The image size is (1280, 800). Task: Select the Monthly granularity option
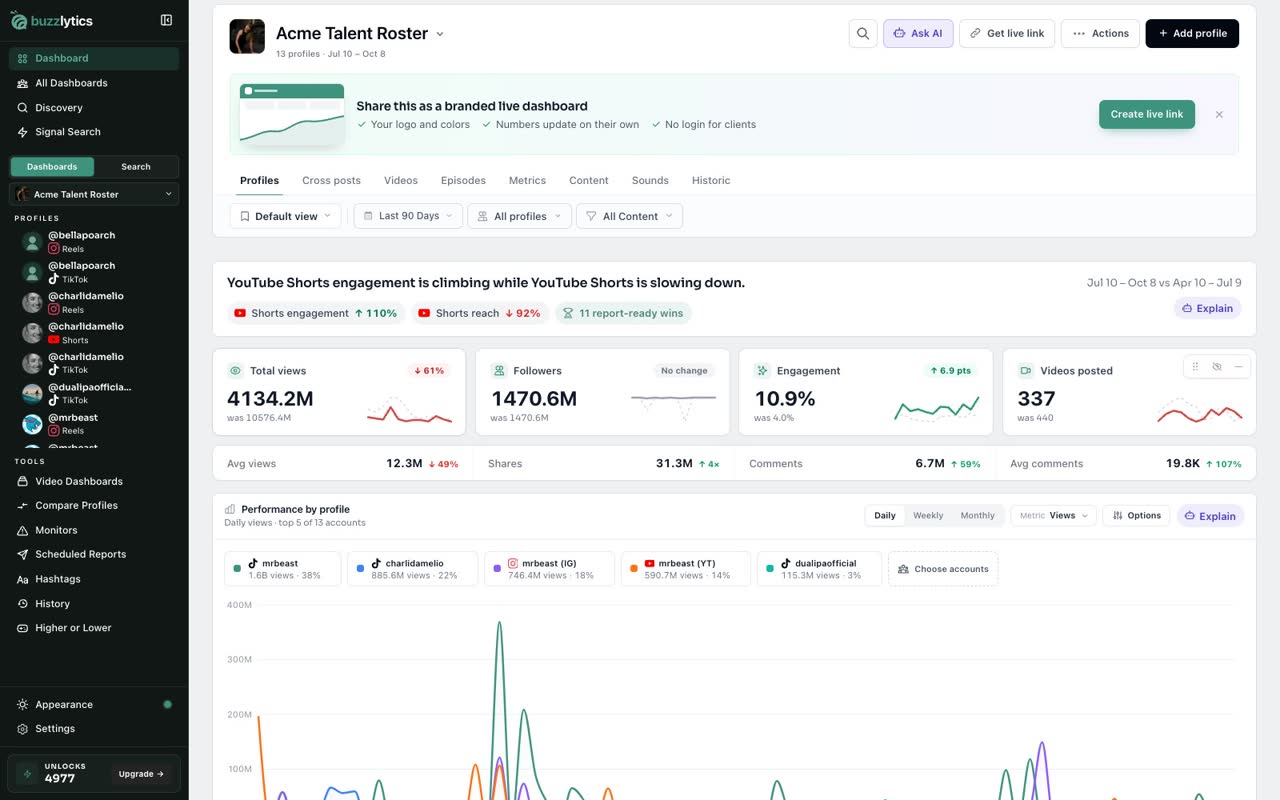(x=977, y=516)
